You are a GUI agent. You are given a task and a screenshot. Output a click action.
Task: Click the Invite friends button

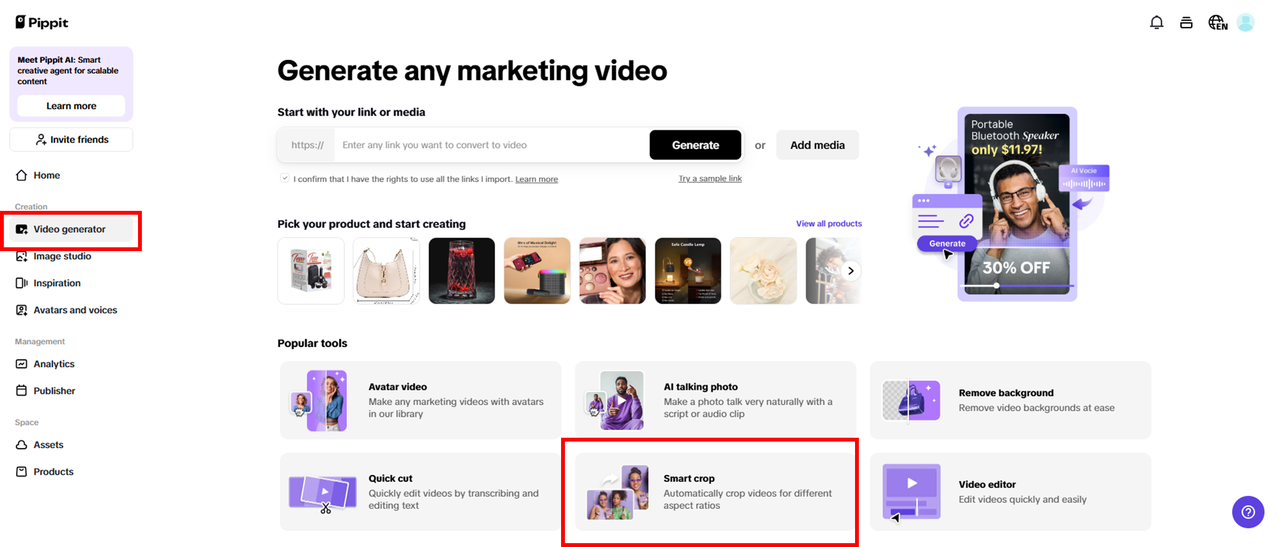coord(71,139)
